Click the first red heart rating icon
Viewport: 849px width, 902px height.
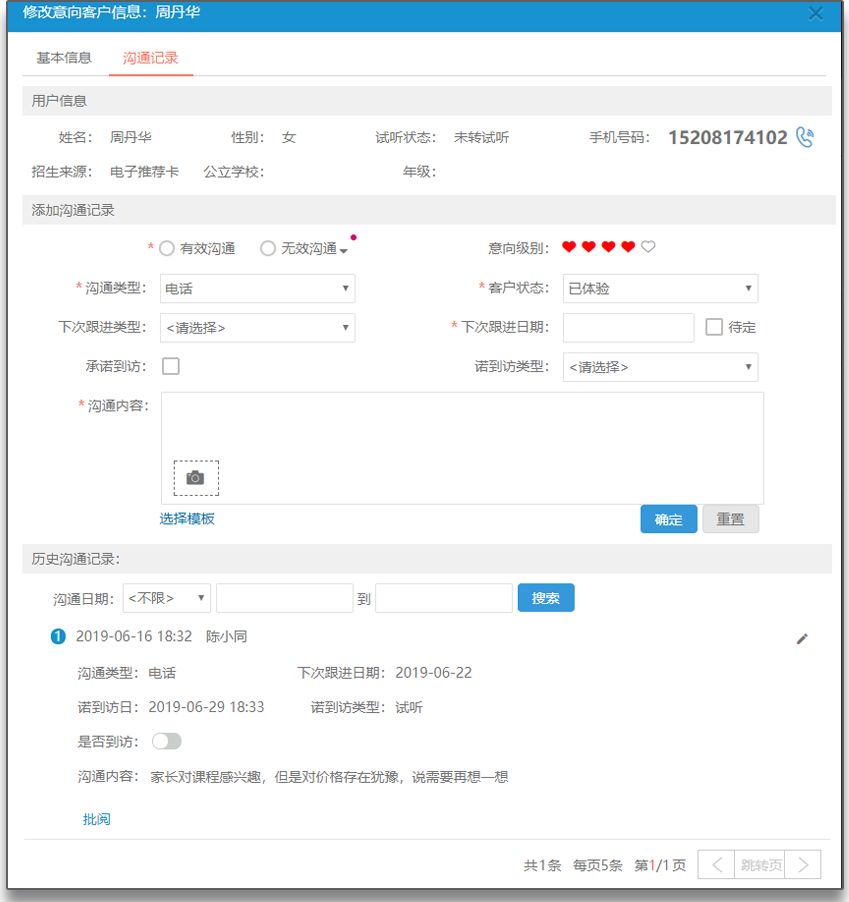569,247
